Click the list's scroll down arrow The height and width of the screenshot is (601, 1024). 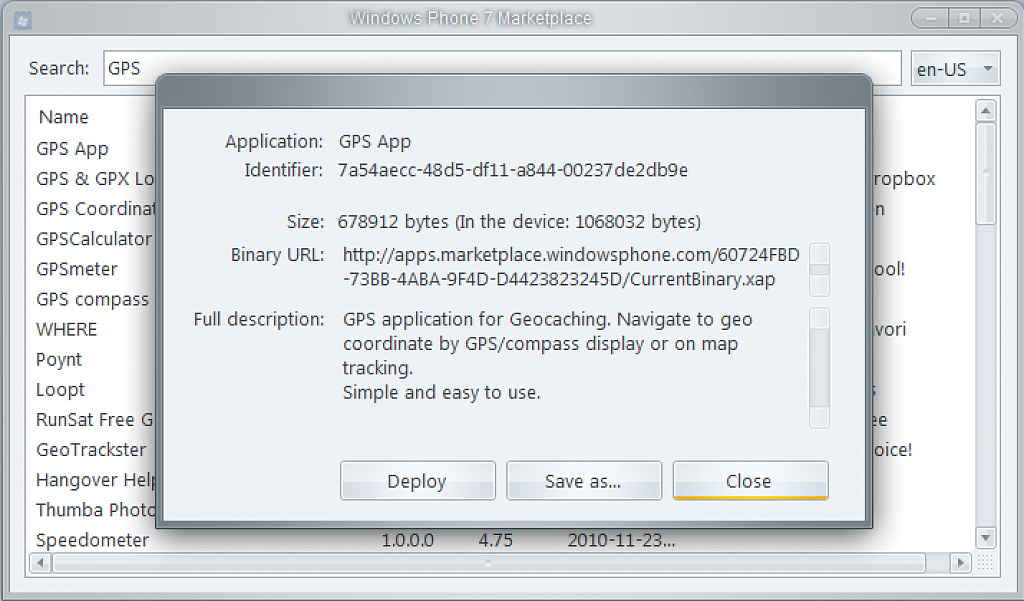point(985,538)
